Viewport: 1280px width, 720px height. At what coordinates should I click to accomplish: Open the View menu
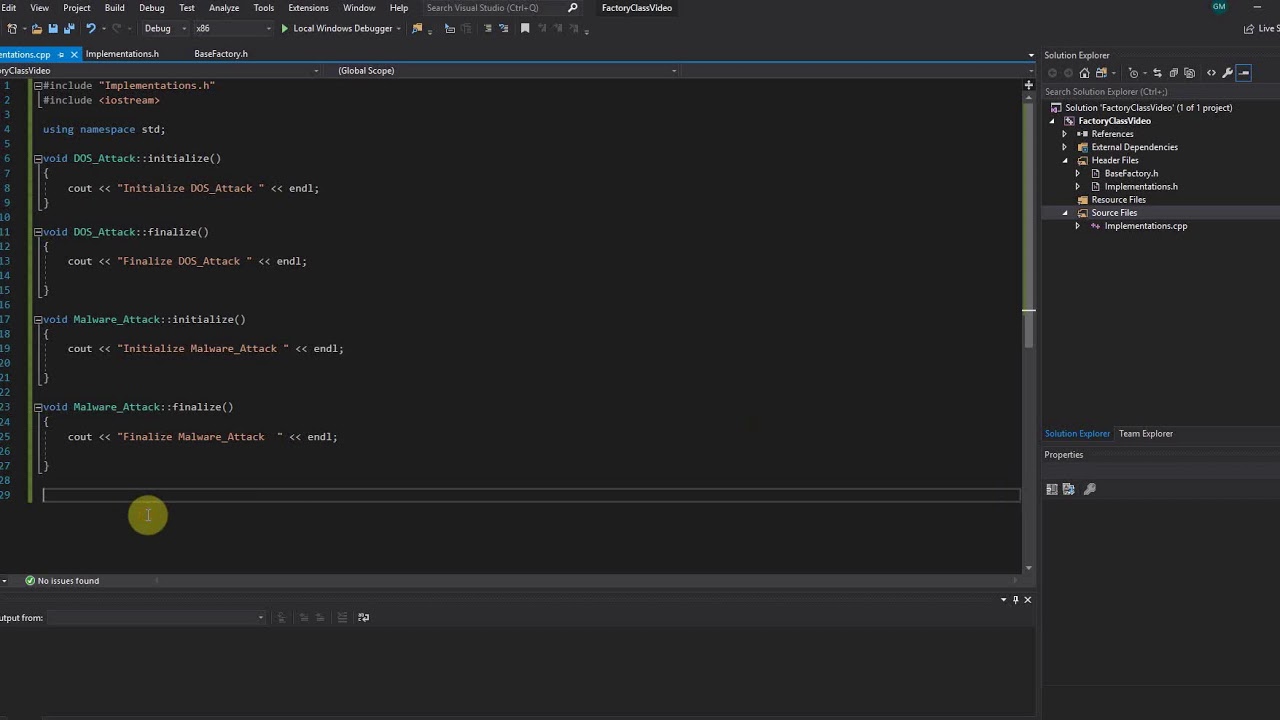(x=39, y=8)
